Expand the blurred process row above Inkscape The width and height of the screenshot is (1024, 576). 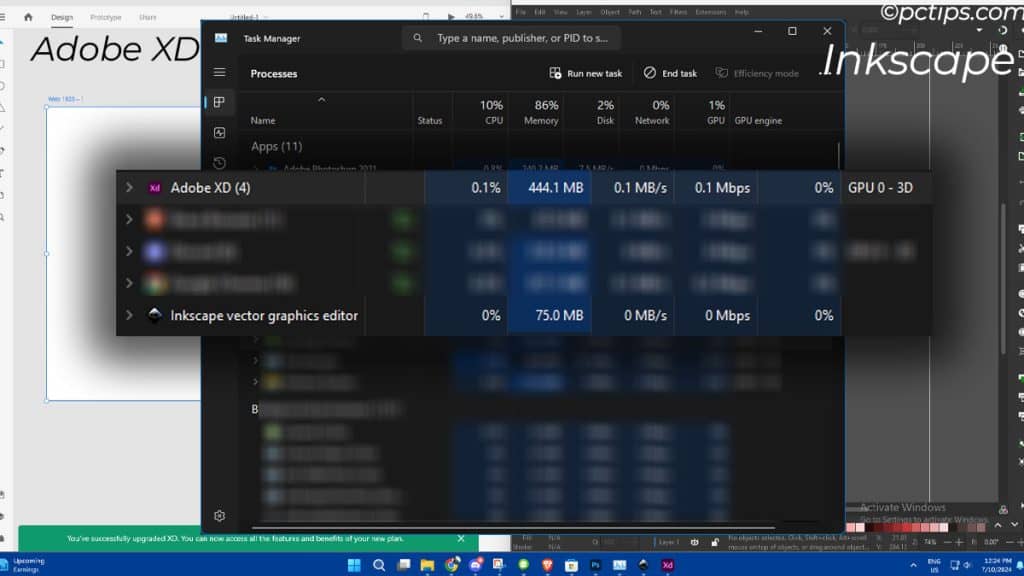pyautogui.click(x=129, y=283)
